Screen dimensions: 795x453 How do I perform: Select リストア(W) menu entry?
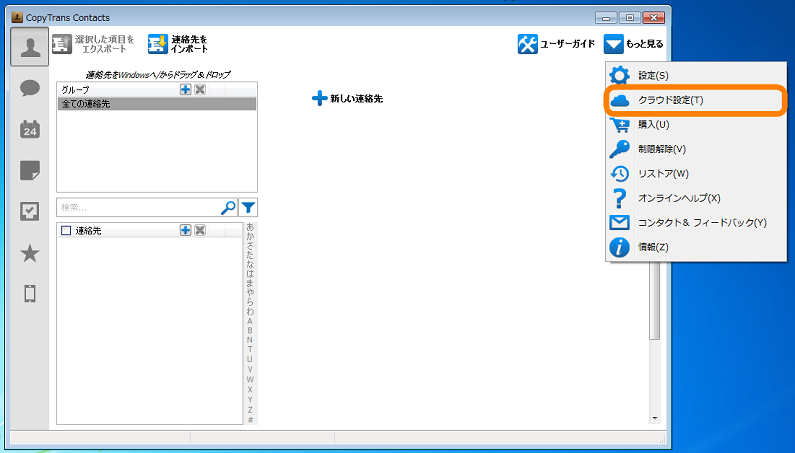click(696, 173)
